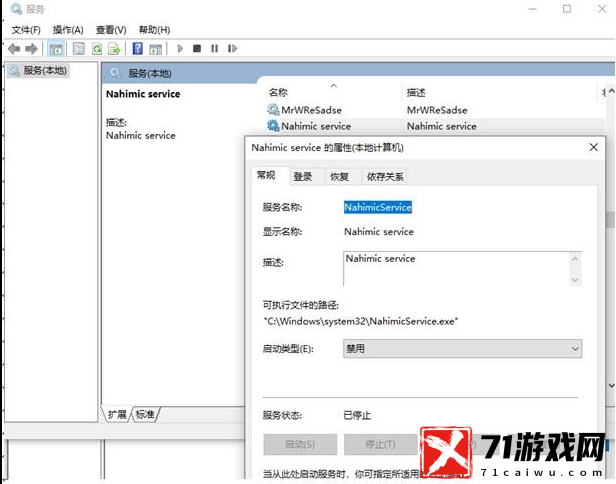The image size is (616, 484).
Task: Click the 启动(S) button
Action: click(300, 444)
